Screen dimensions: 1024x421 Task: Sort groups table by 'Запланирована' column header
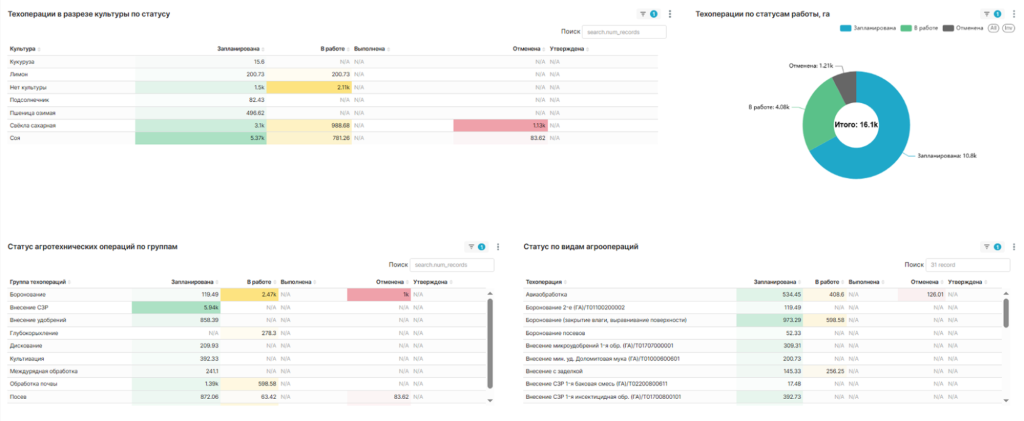click(x=195, y=283)
